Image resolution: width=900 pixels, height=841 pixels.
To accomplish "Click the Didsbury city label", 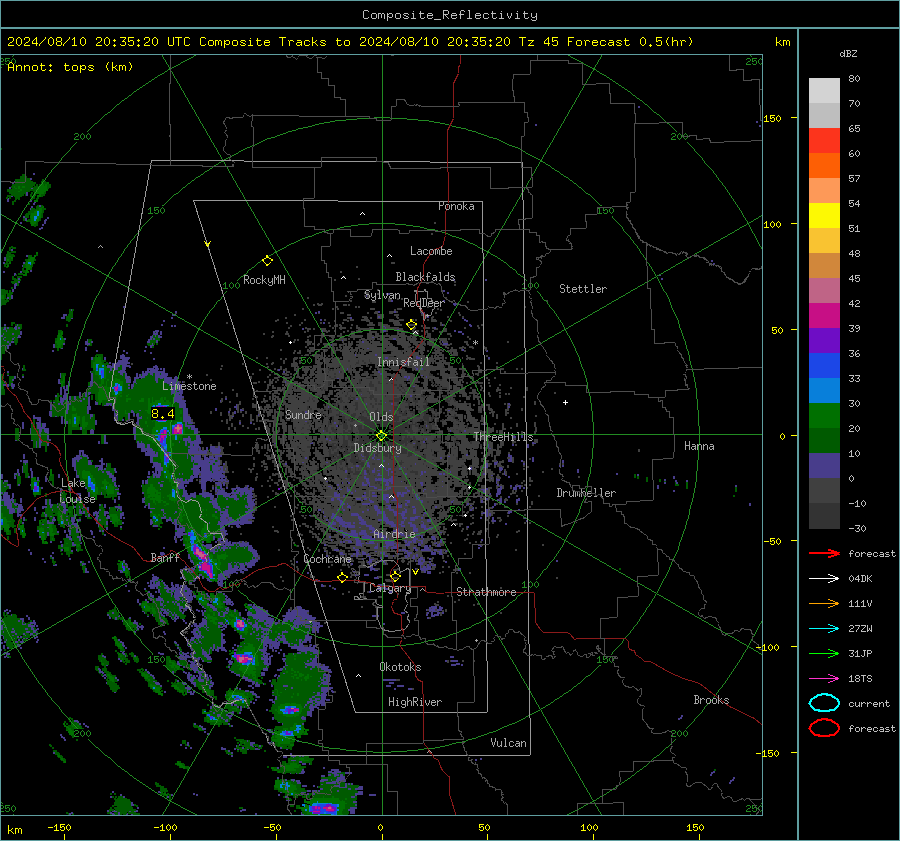I will 377,448.
